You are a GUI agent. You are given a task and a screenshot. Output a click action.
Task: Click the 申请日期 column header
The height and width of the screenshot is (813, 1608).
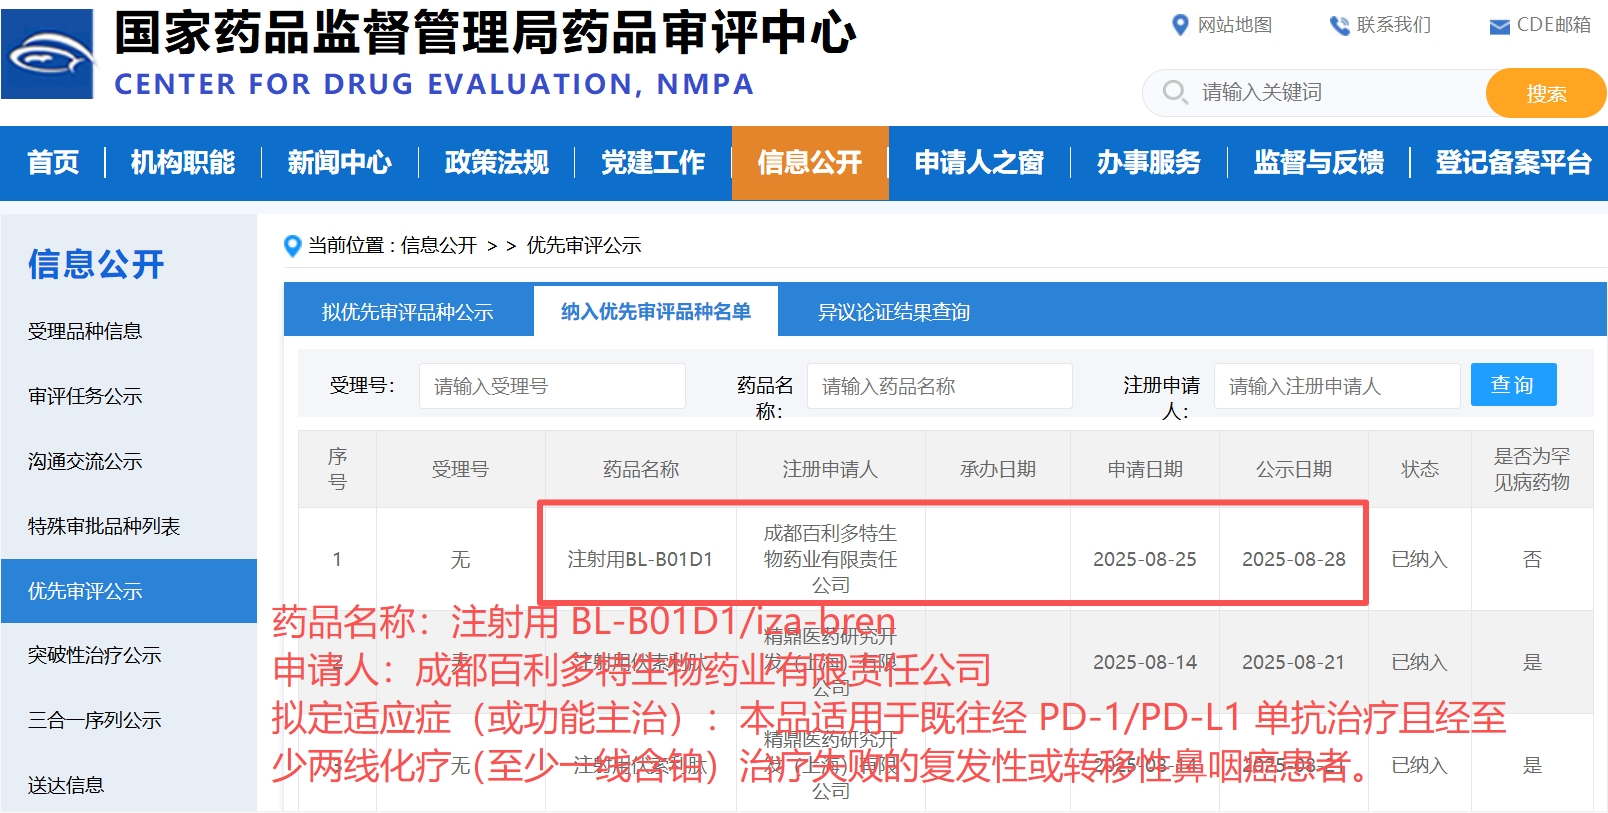coord(1145,469)
